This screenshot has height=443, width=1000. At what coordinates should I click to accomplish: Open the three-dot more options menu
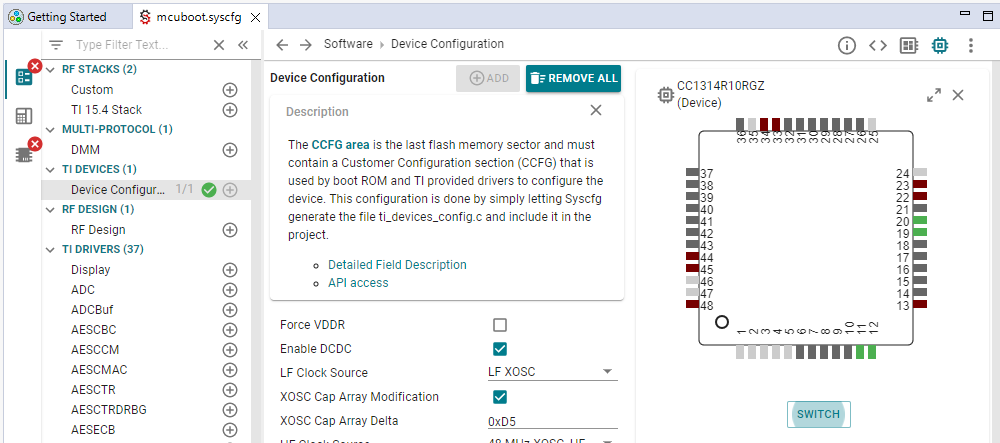pos(970,45)
